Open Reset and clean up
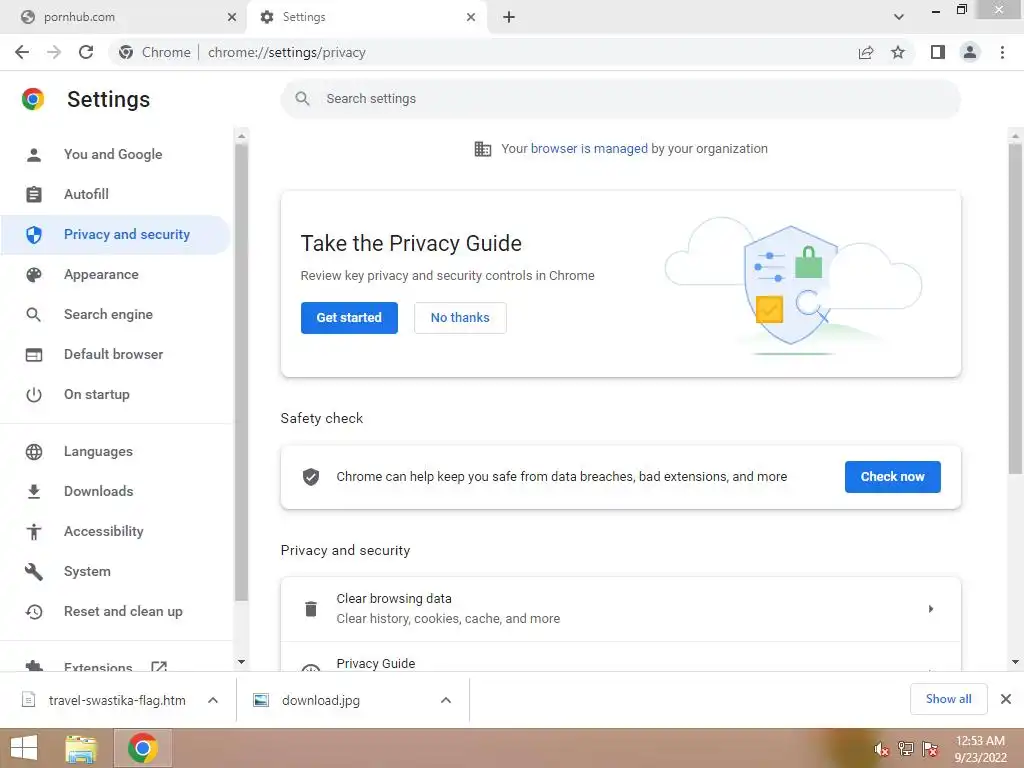Viewport: 1024px width, 768px height. click(x=123, y=611)
